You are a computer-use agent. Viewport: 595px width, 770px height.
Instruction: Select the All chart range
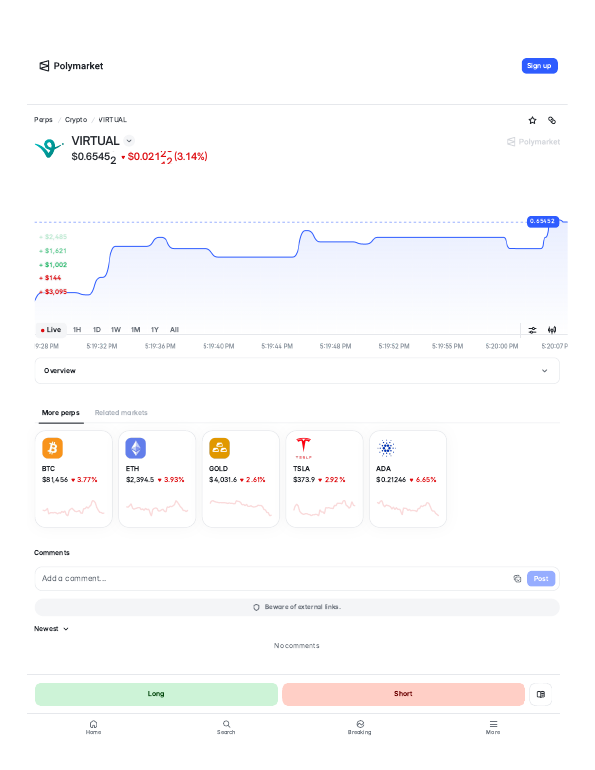coord(174,330)
